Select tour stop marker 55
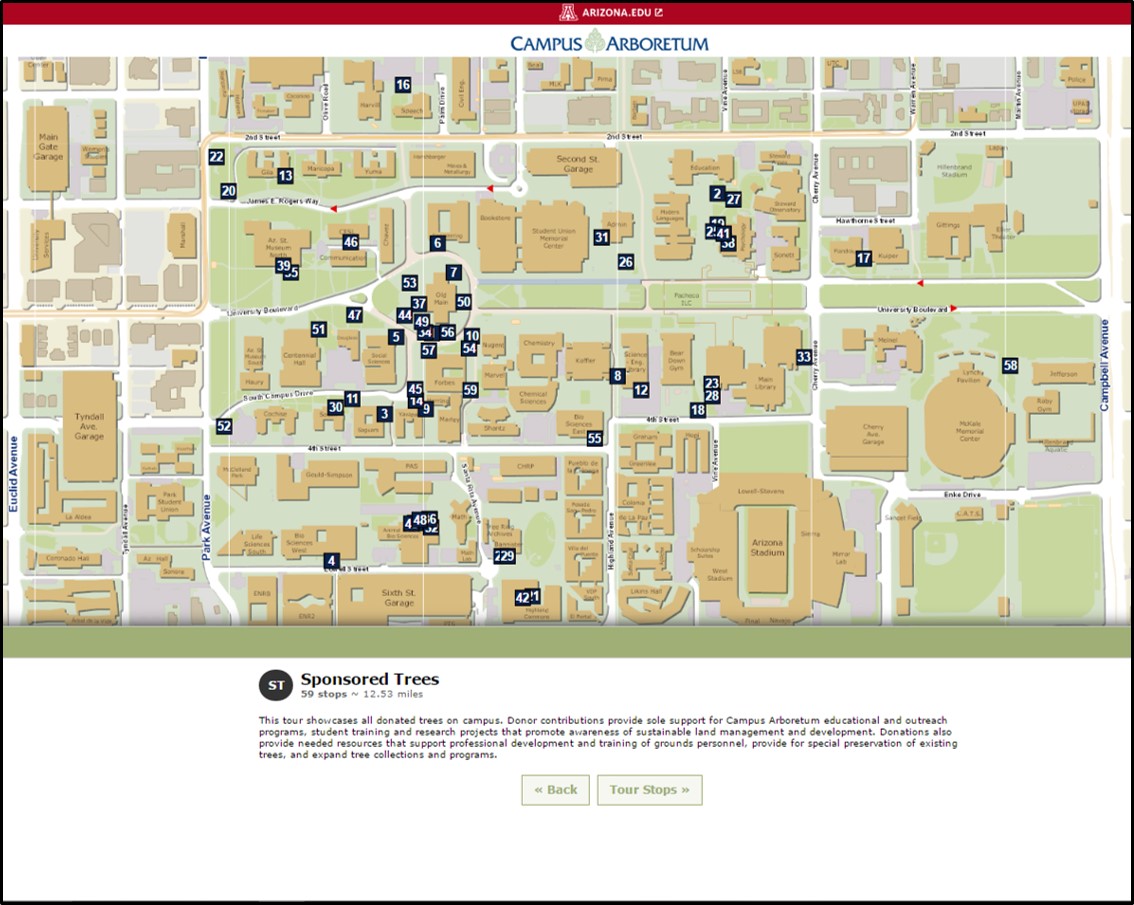 594,438
